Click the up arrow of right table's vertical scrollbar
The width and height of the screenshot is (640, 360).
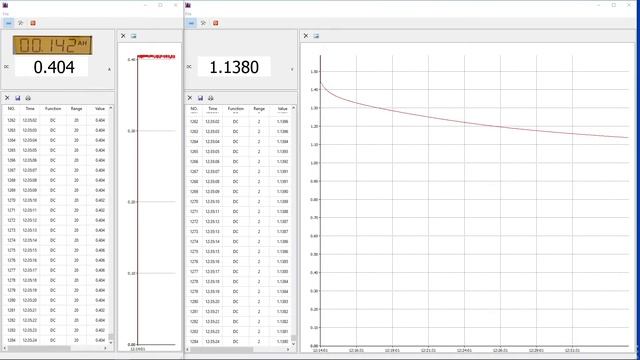293,108
